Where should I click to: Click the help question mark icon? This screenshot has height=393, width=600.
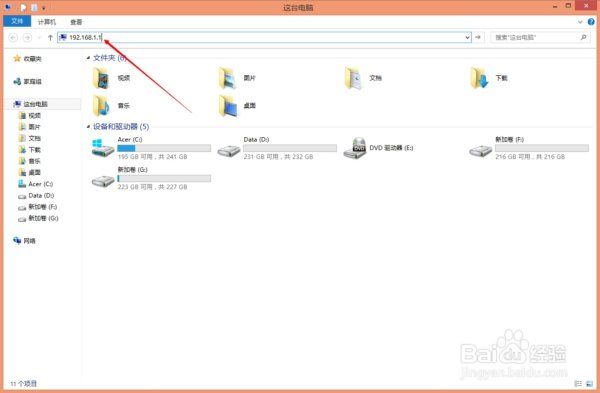pos(591,22)
